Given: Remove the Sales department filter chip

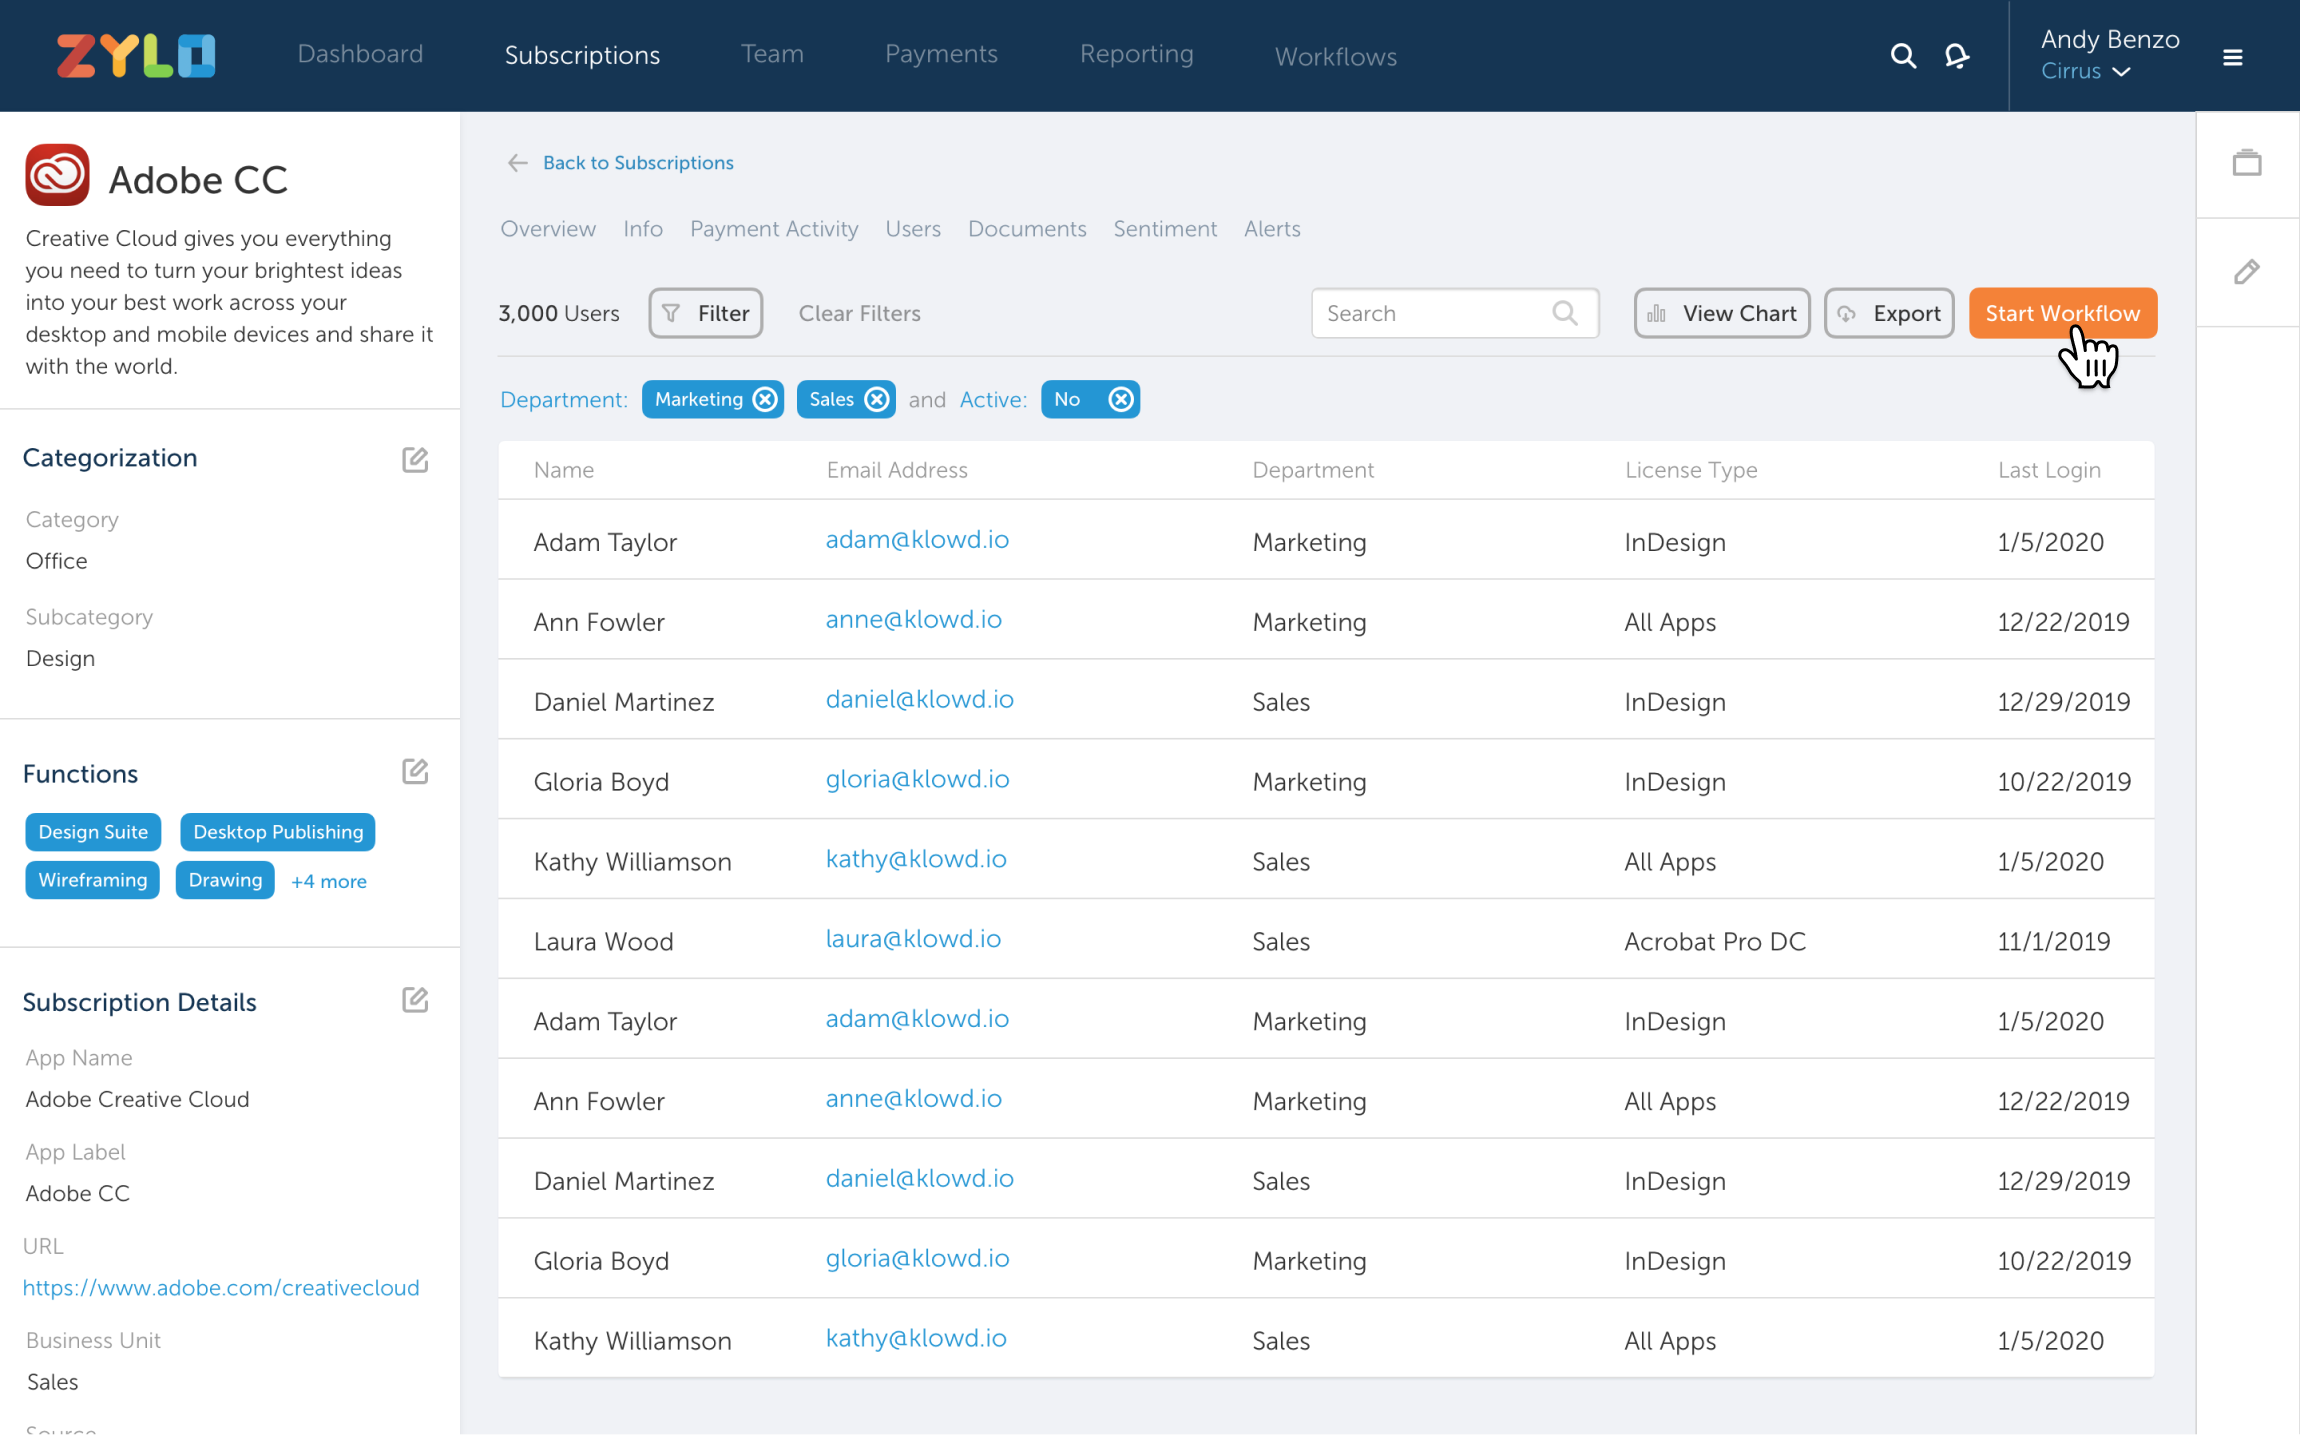Looking at the screenshot, I should 877,399.
